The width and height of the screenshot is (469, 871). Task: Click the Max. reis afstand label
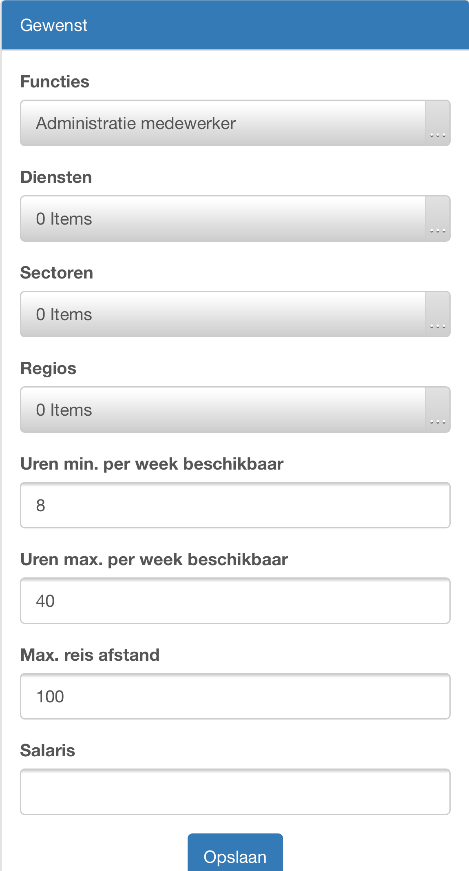(x=90, y=655)
